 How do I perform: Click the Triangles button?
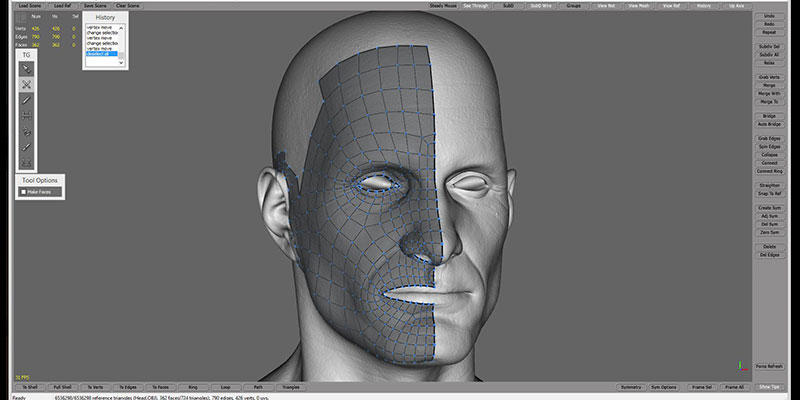[291, 387]
